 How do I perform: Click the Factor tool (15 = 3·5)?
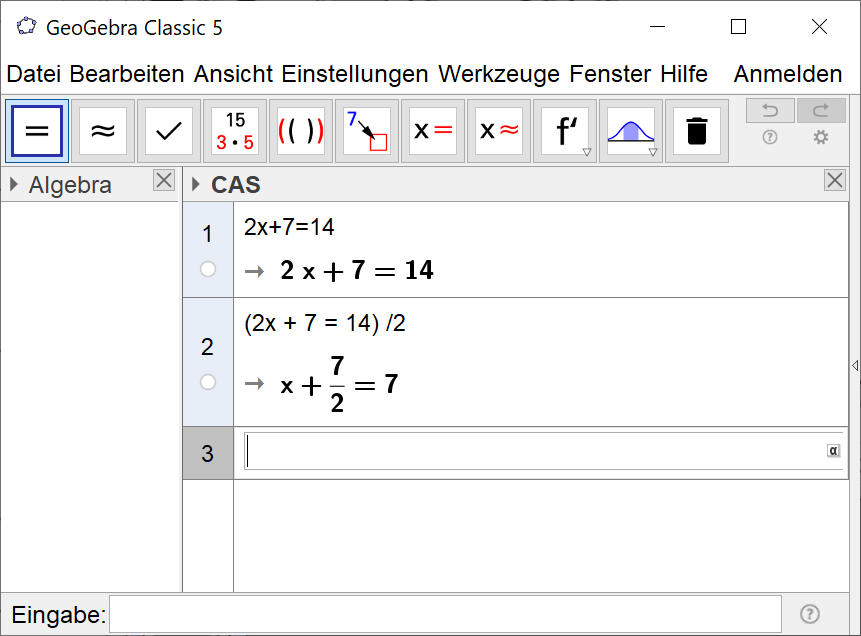[x=235, y=131]
